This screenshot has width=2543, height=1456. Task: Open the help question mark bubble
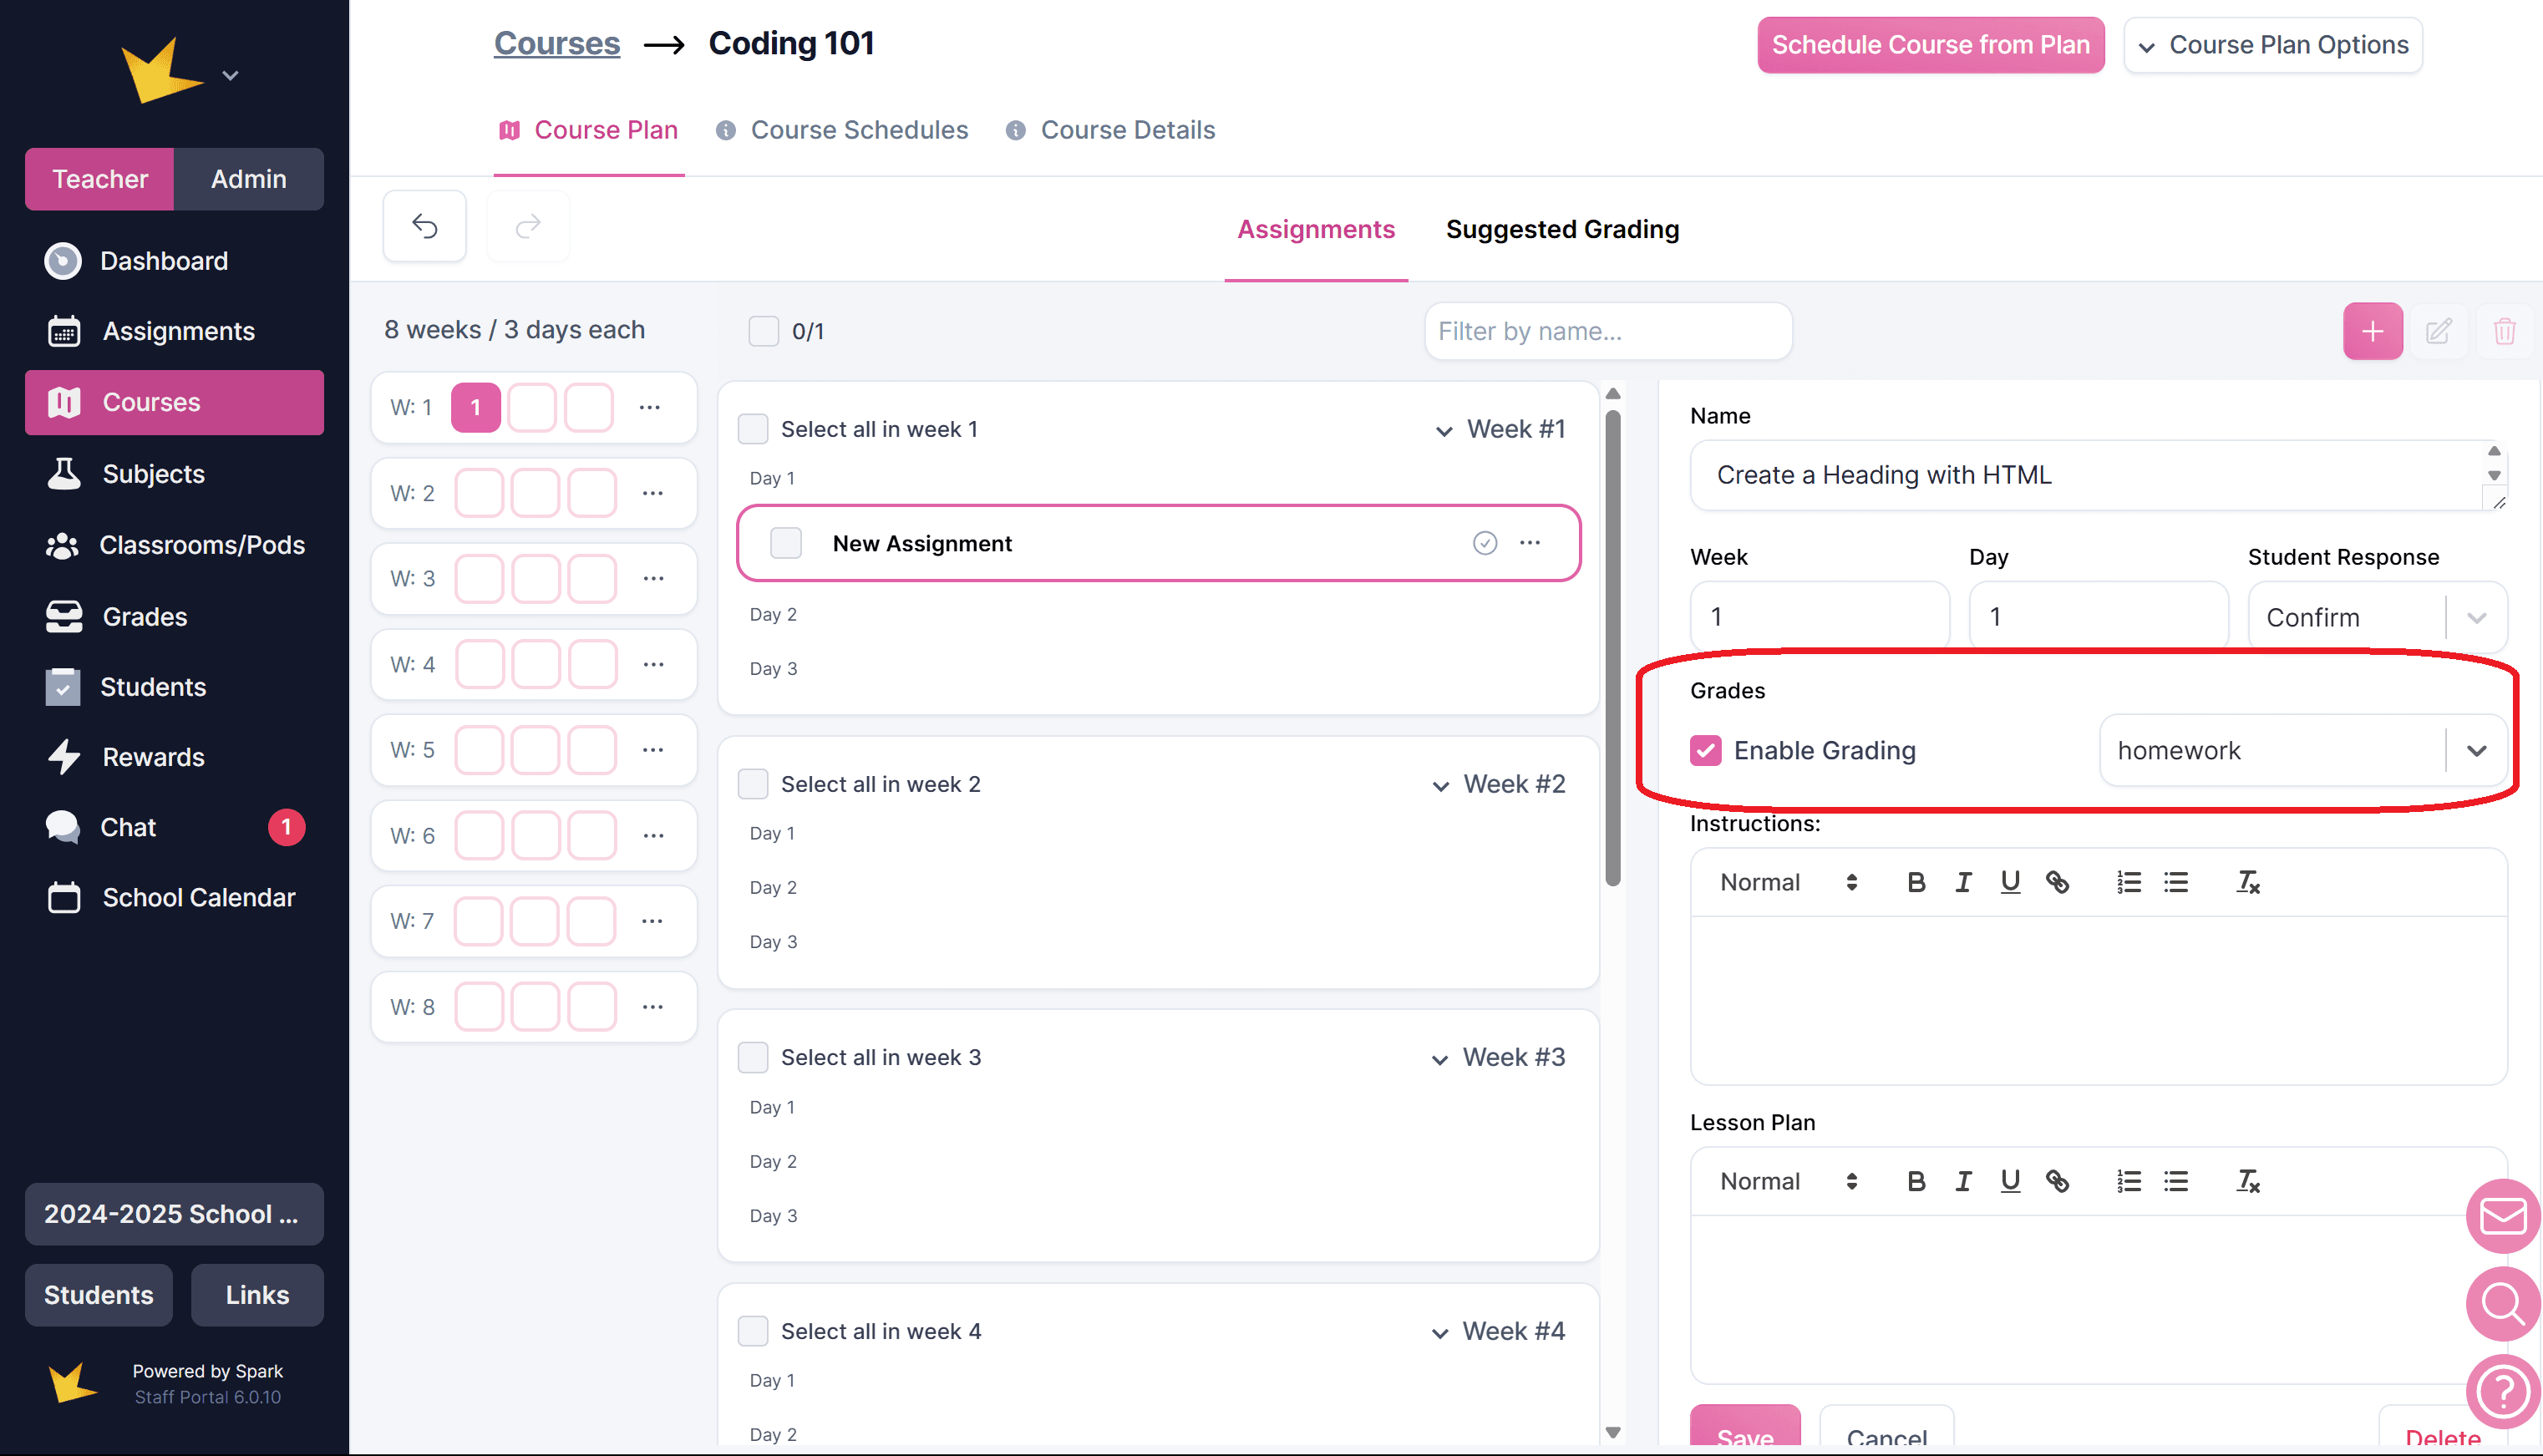click(x=2503, y=1391)
